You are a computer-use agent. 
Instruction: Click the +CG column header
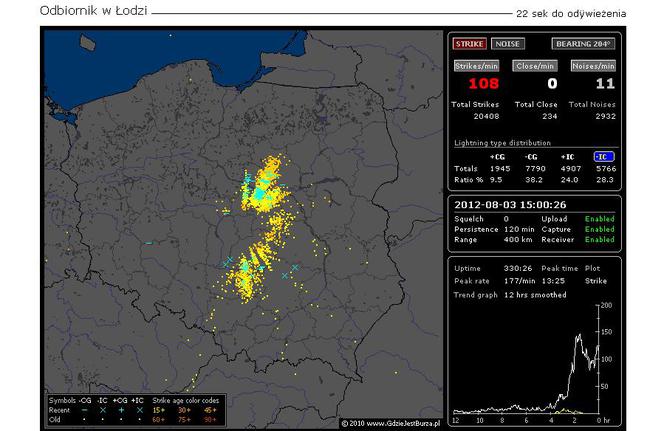(x=497, y=157)
